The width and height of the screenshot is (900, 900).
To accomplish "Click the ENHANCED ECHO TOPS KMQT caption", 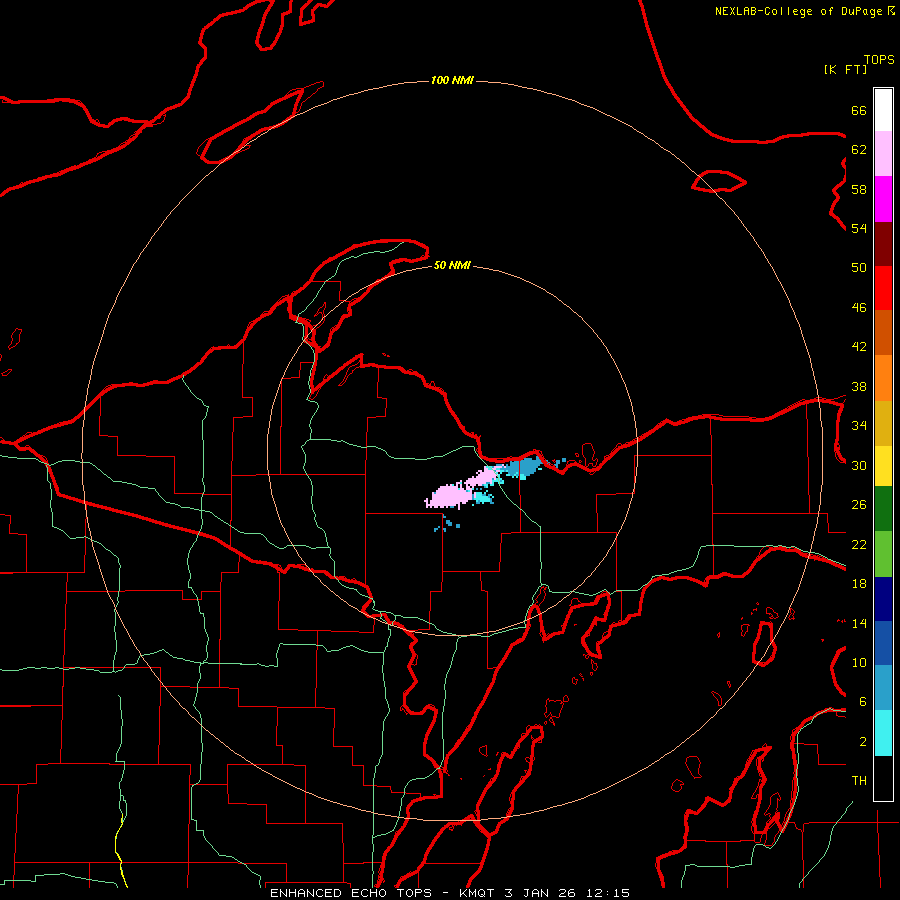I will coord(449,893).
